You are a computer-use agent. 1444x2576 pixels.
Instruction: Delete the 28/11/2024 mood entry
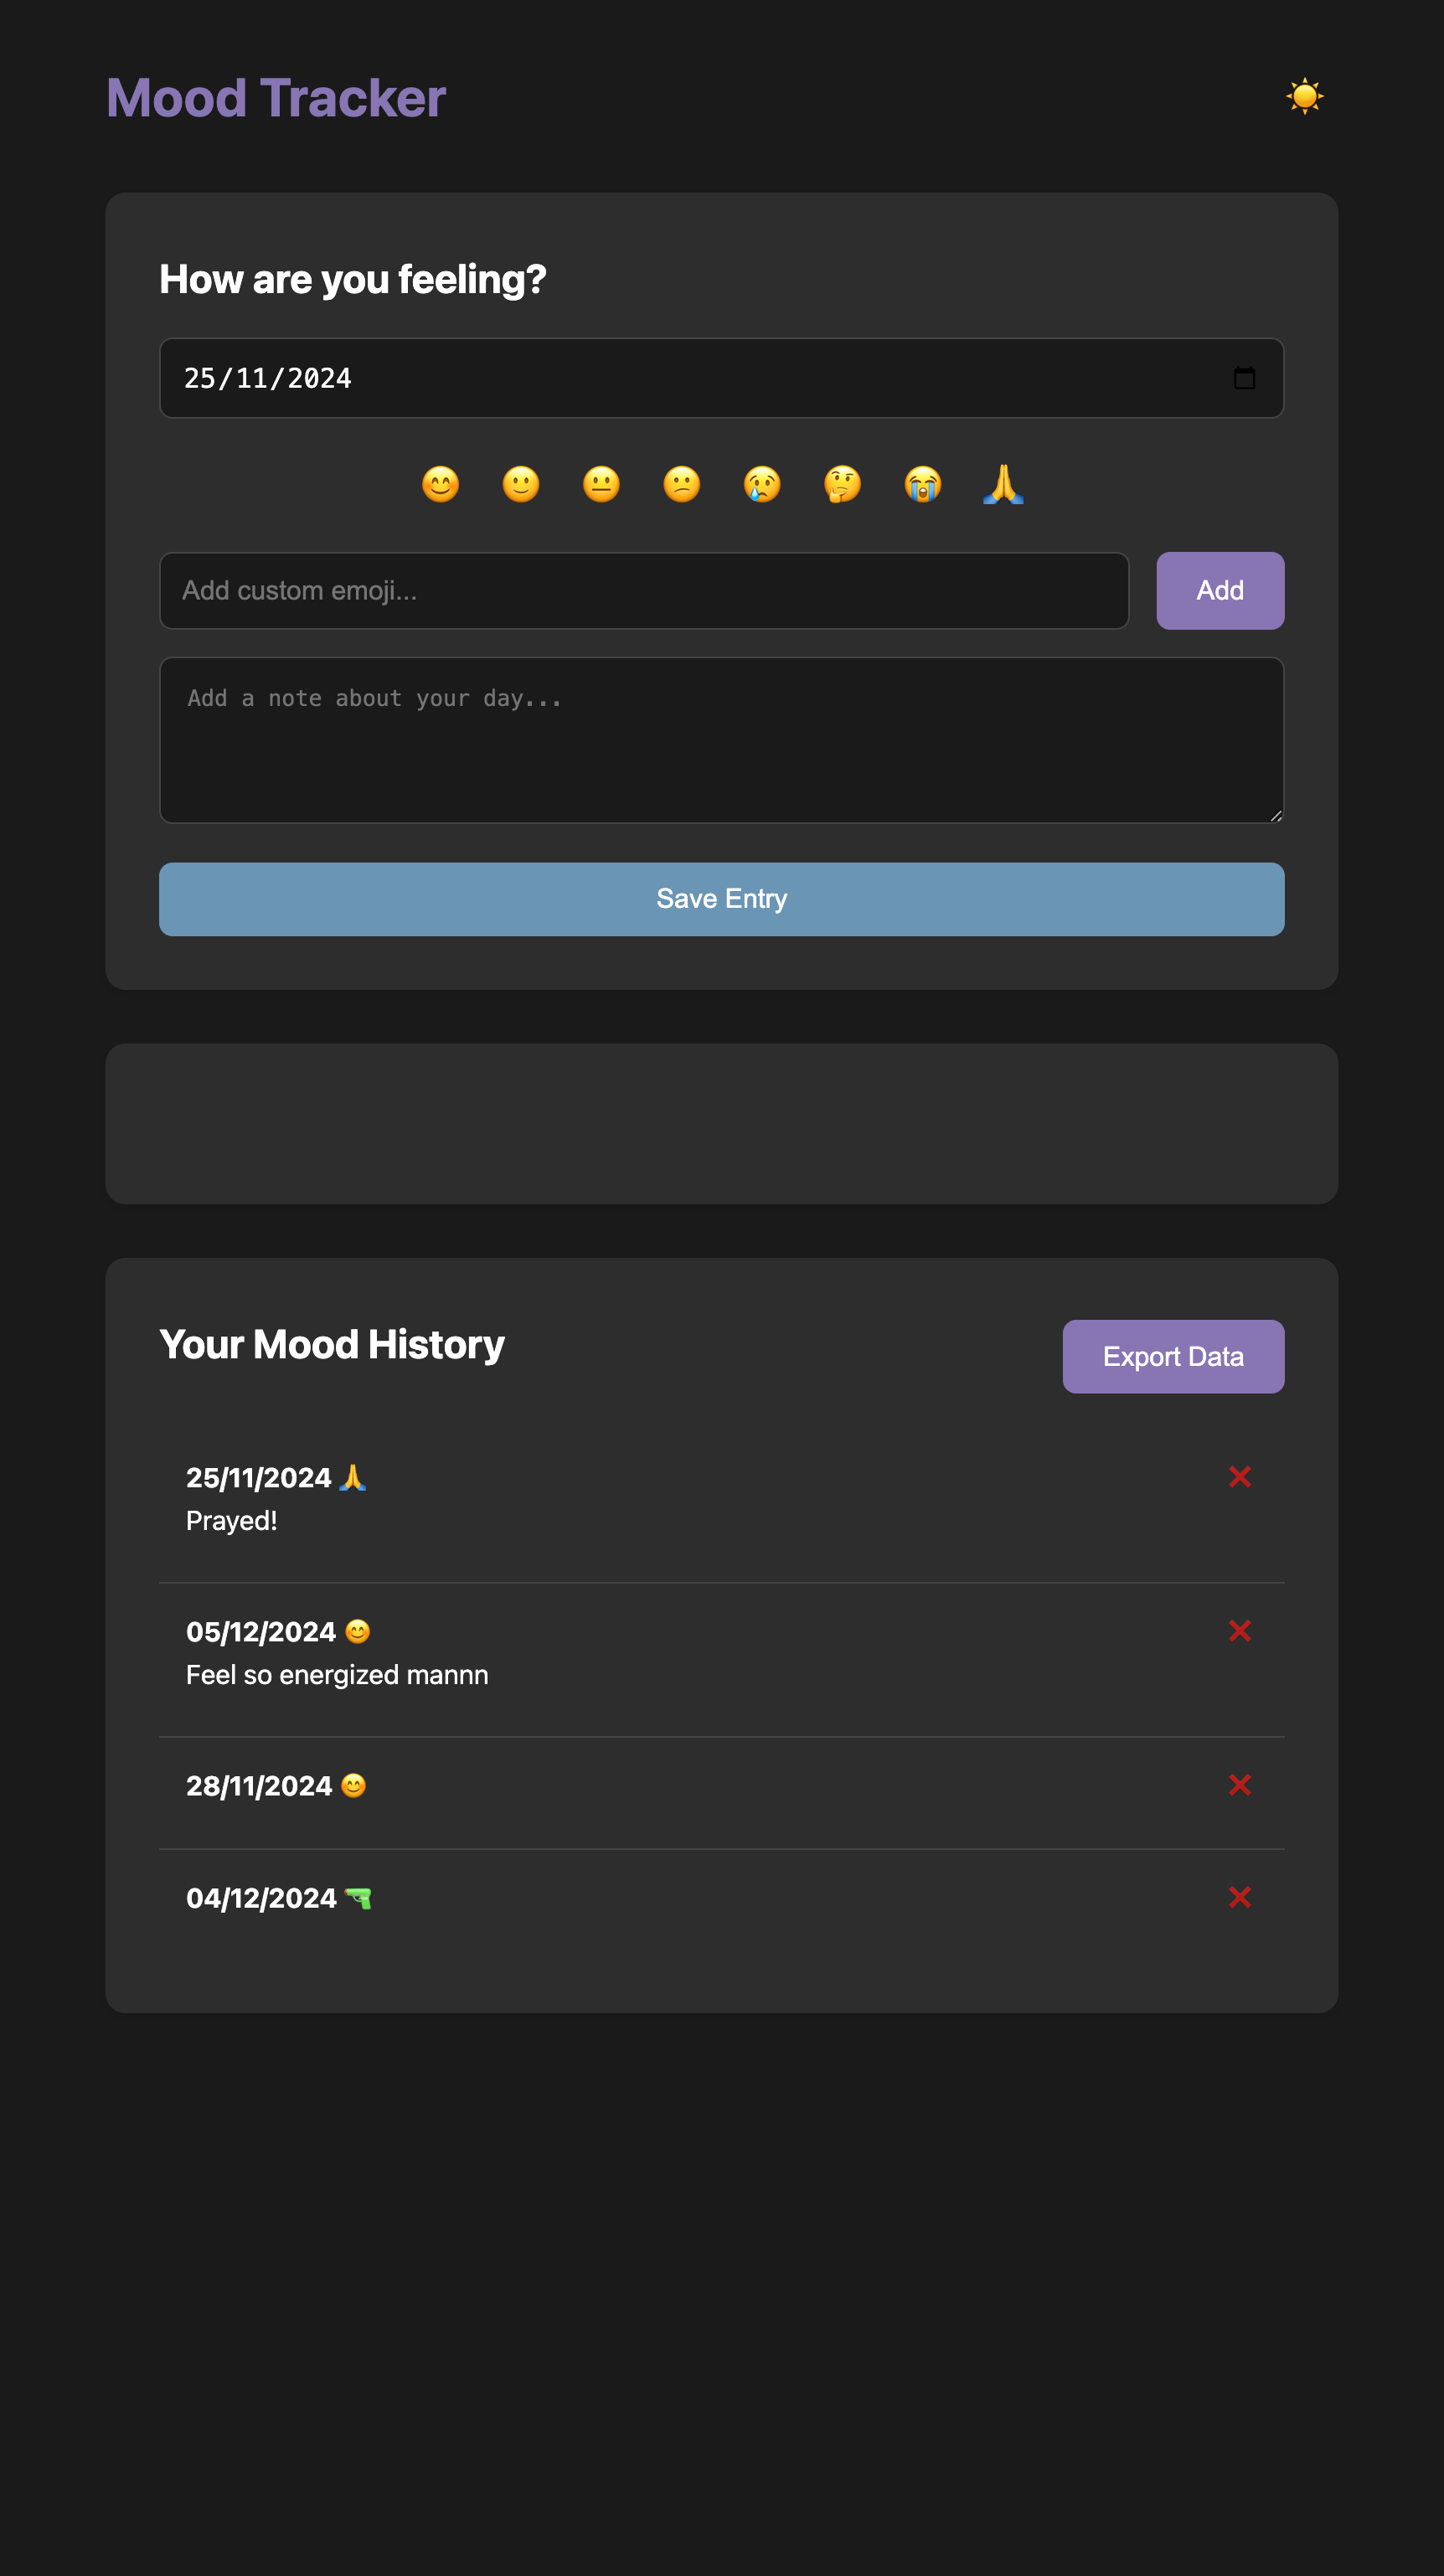[1240, 1785]
